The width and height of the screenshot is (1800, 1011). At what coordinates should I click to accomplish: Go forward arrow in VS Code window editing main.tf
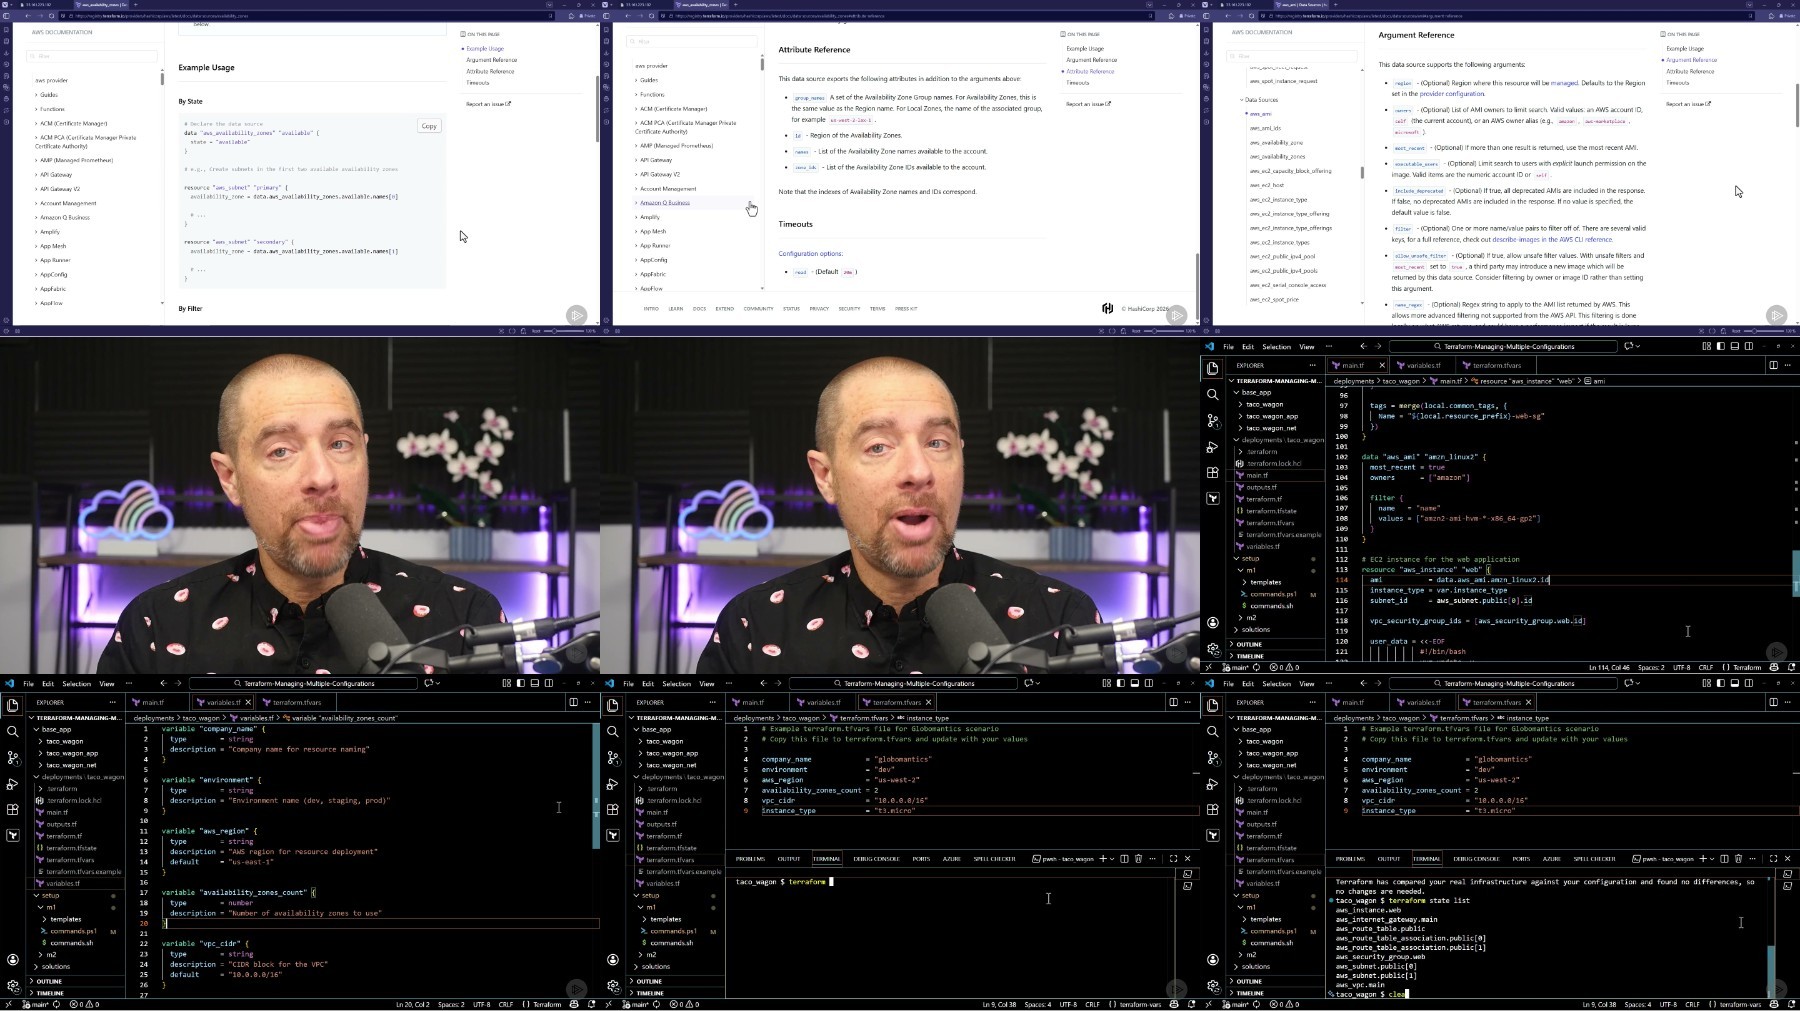point(1379,346)
